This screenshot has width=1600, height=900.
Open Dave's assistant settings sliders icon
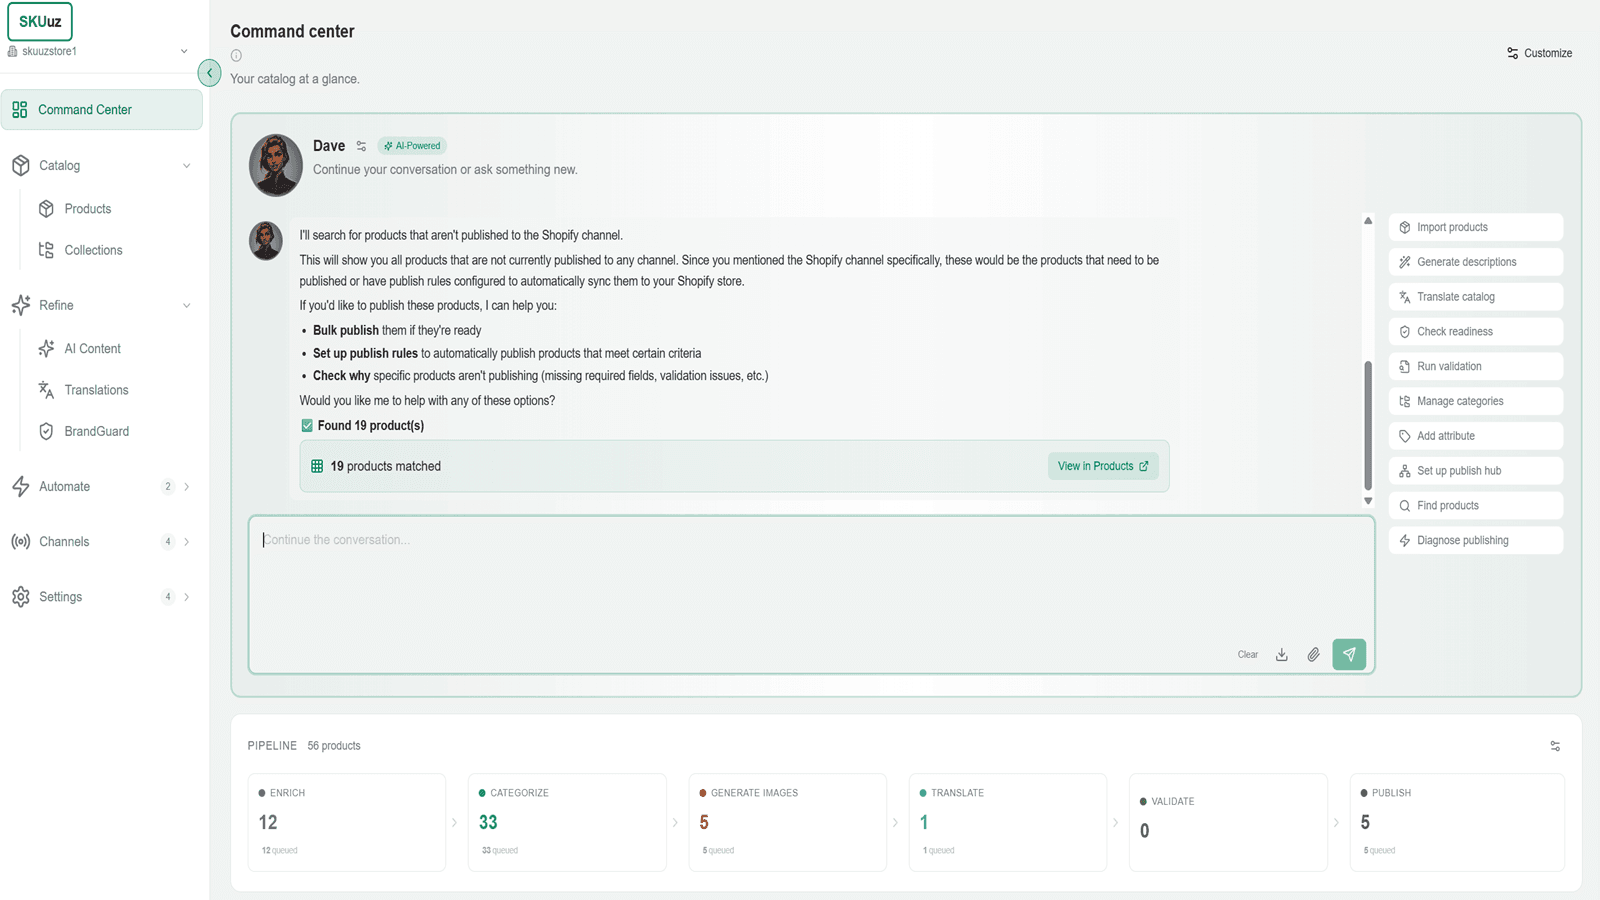click(361, 146)
